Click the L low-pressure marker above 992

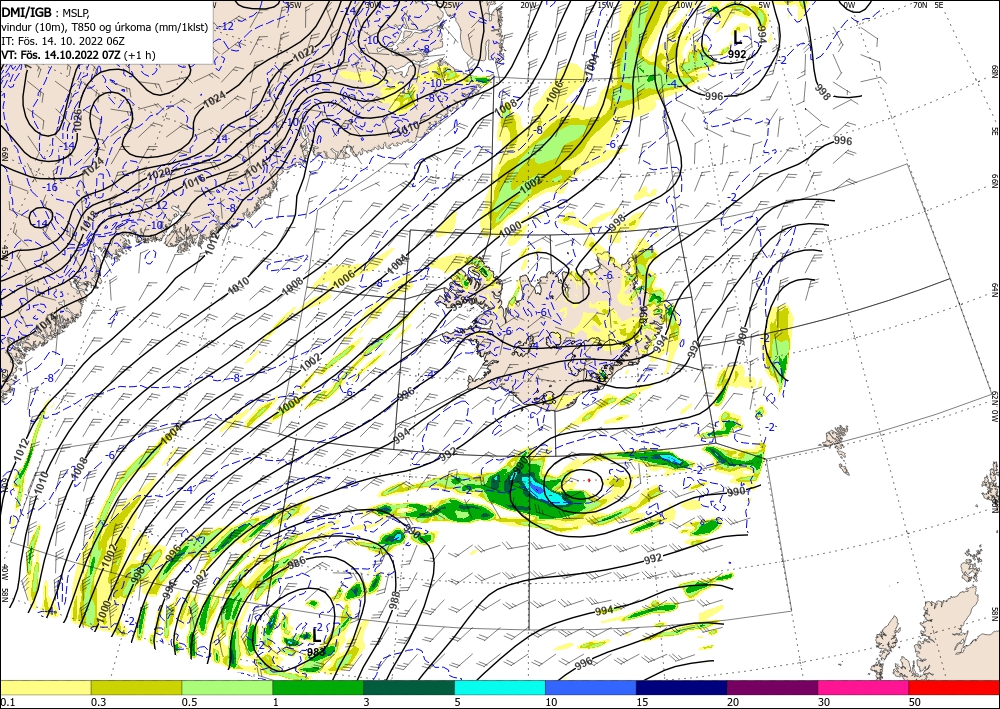pyautogui.click(x=737, y=38)
